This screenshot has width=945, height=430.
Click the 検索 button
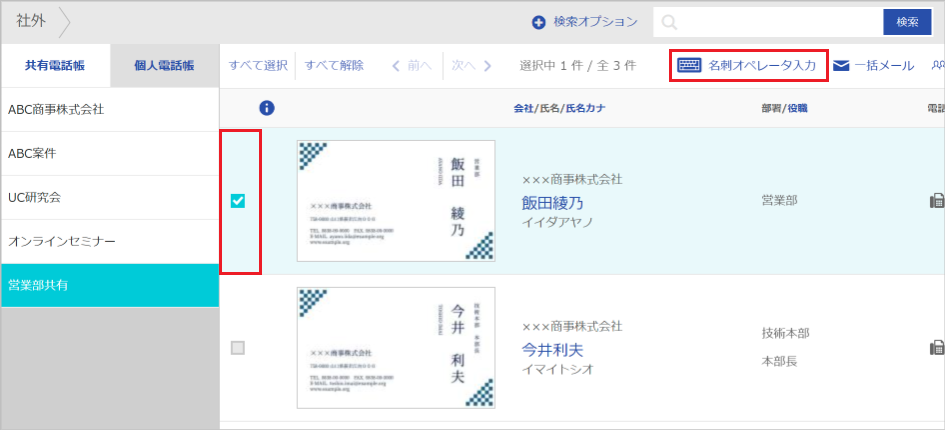[x=907, y=22]
